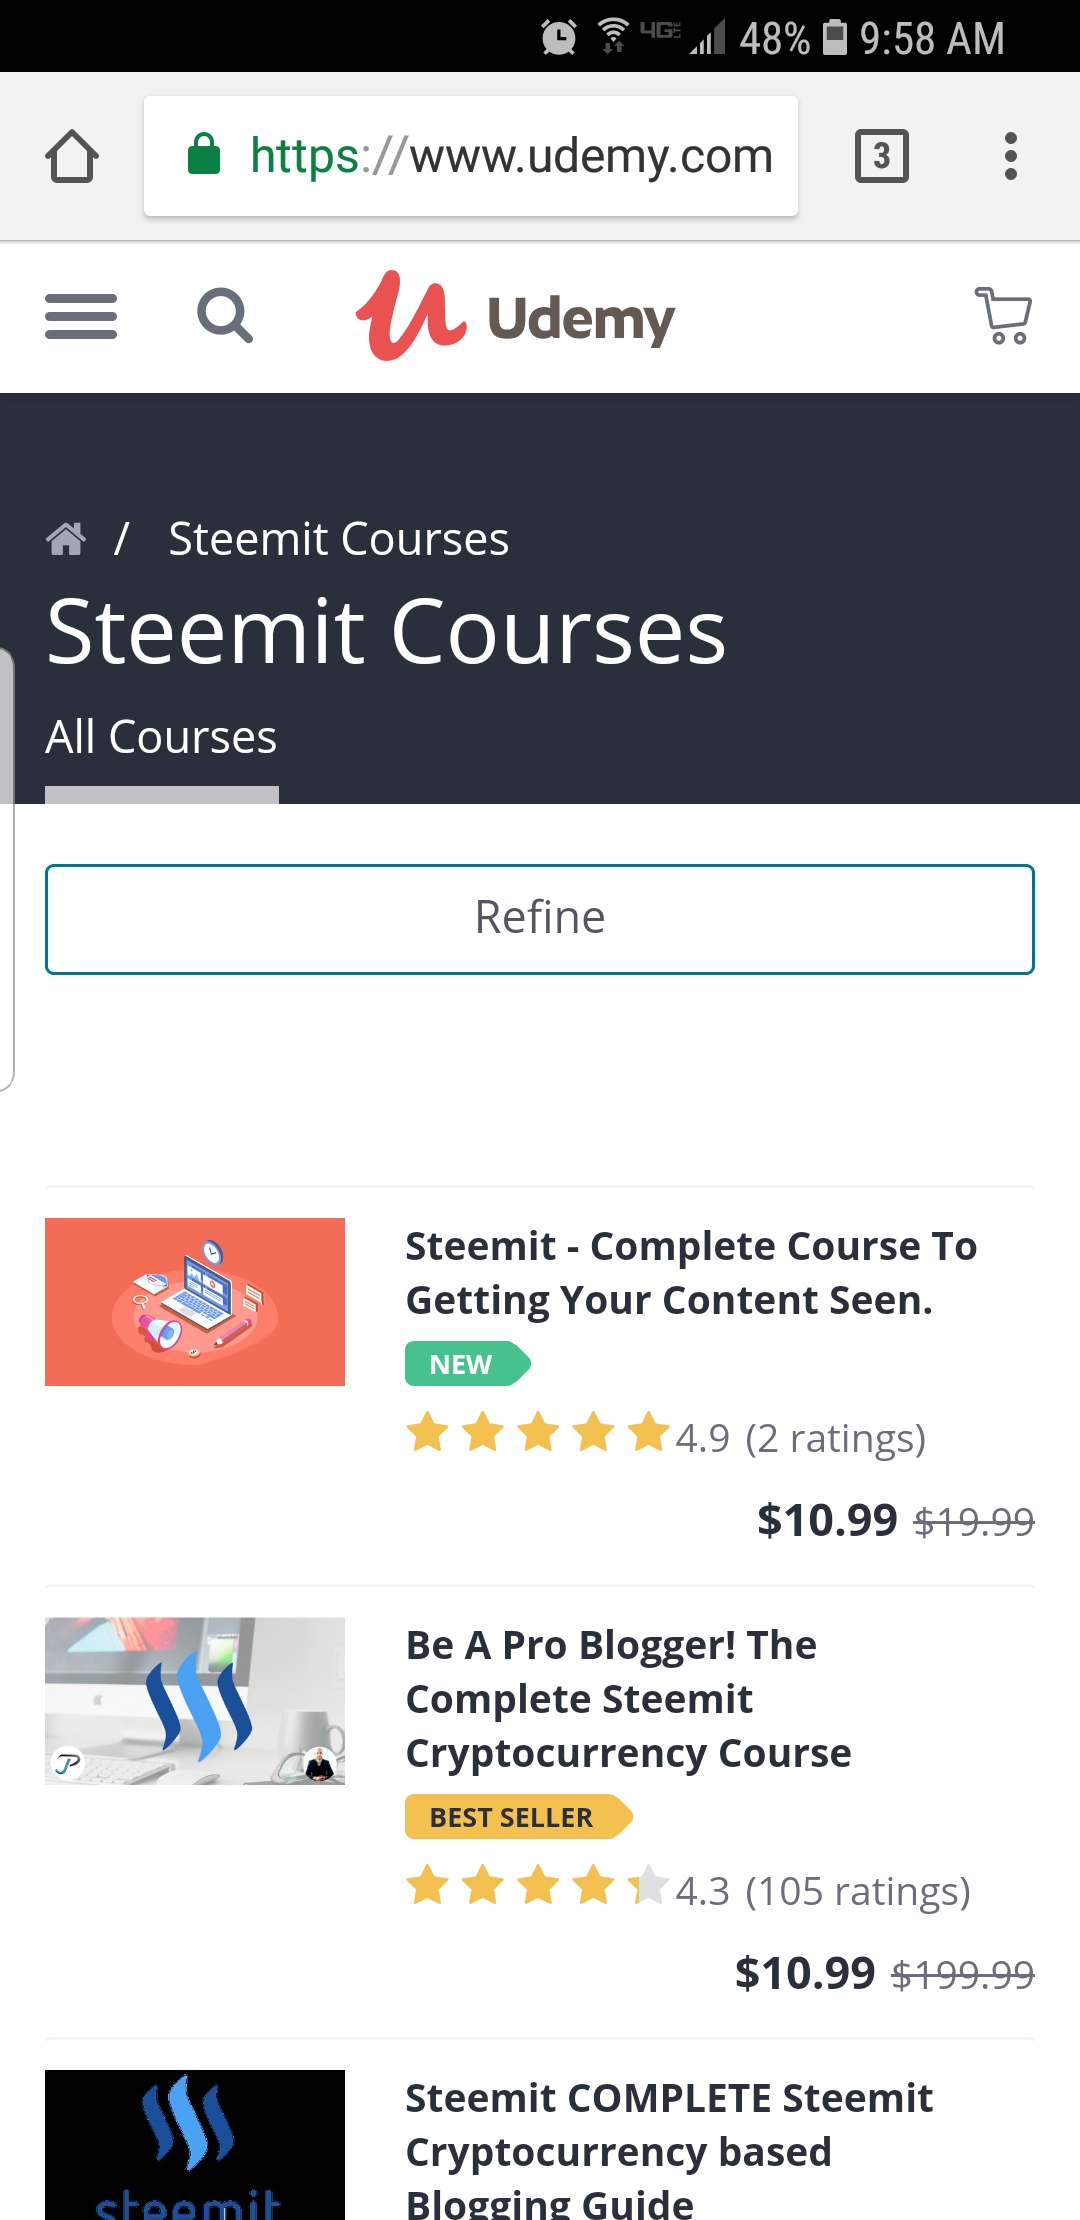Open the shopping cart
Viewport: 1080px width, 2220px height.
[x=1003, y=316]
